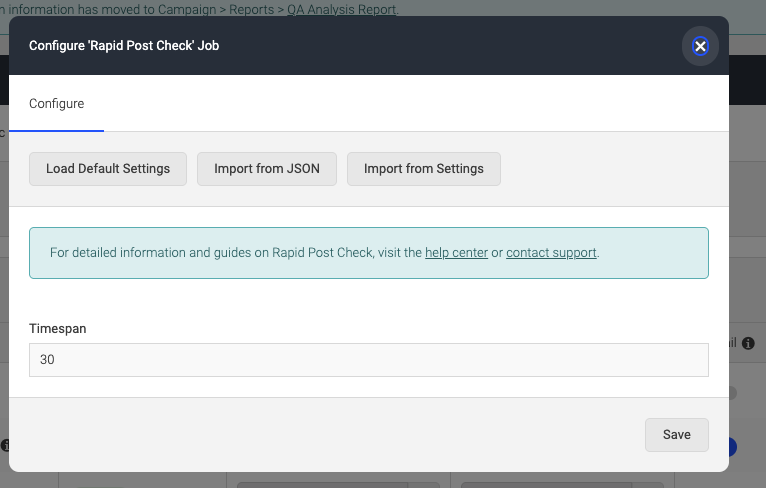Close the Rapid Post Check dialog
Screen dimensions: 766x488
[700, 46]
